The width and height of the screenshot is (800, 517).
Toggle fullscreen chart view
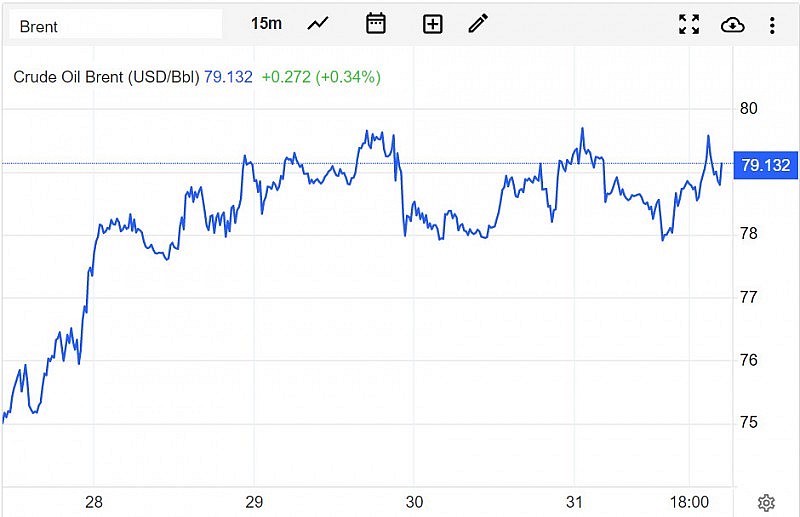point(689,24)
